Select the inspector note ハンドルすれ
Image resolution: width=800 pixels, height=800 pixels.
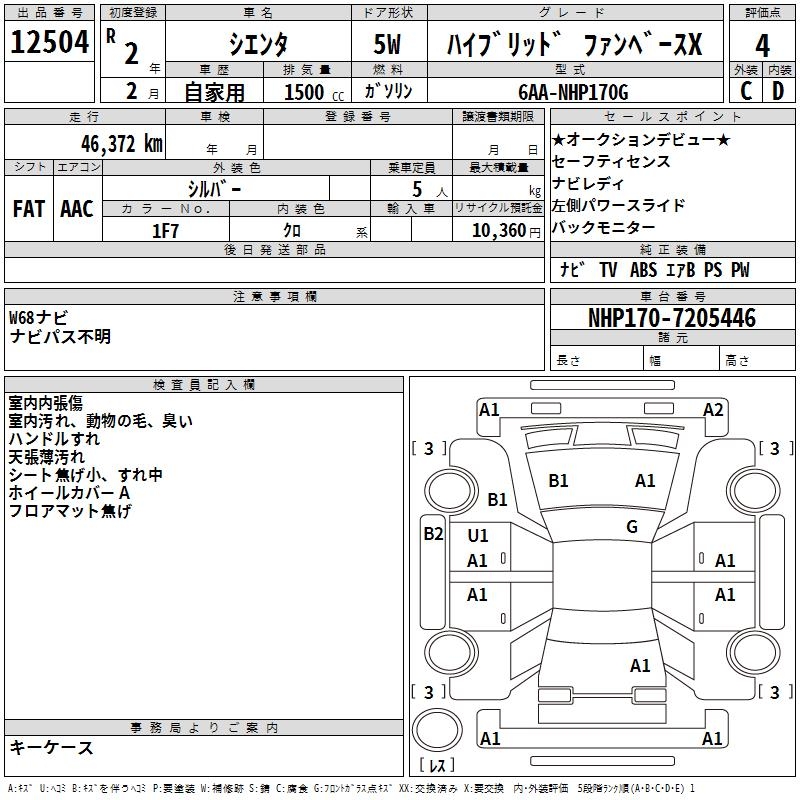tap(54, 439)
